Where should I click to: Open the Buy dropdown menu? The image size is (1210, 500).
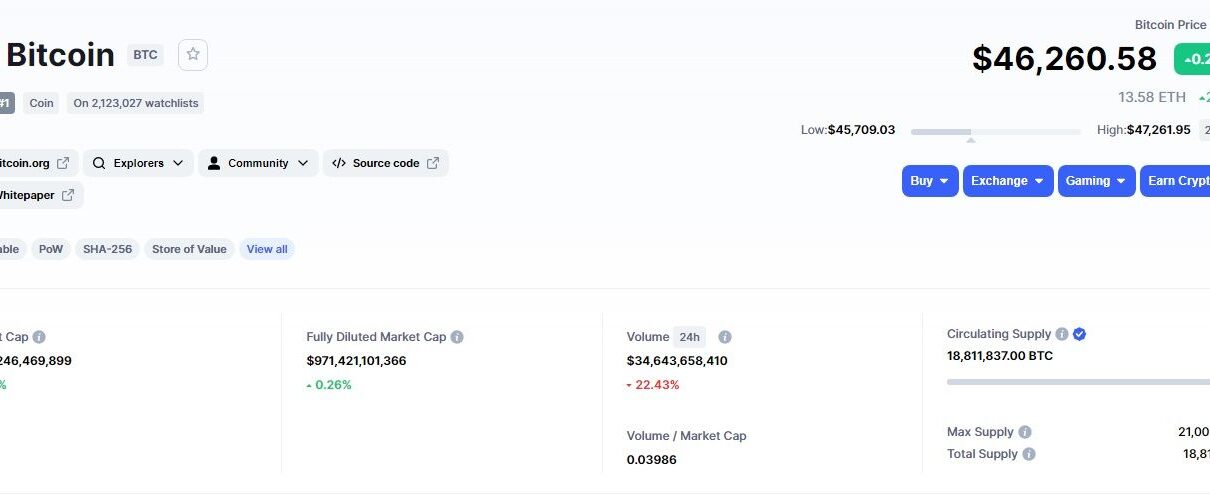point(930,181)
